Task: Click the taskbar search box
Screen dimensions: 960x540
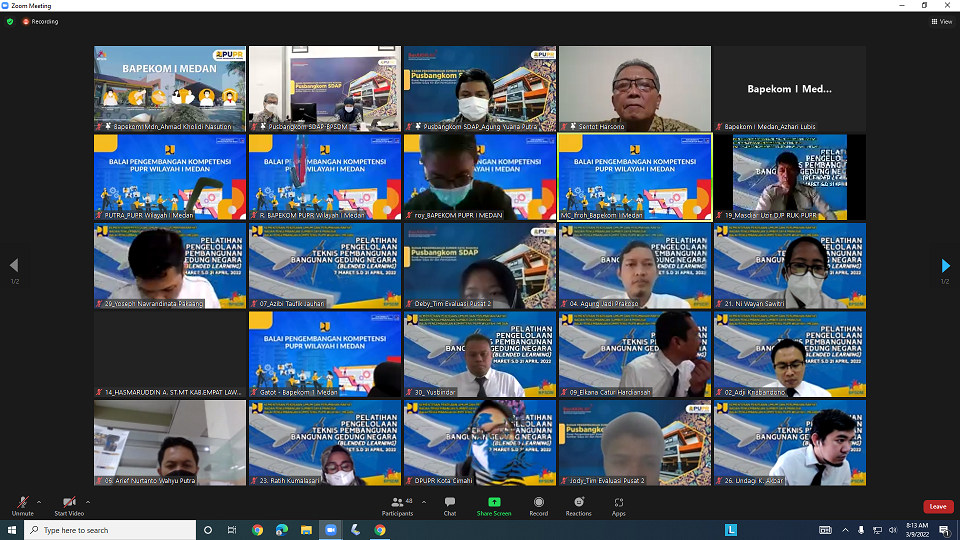Action: [x=110, y=530]
